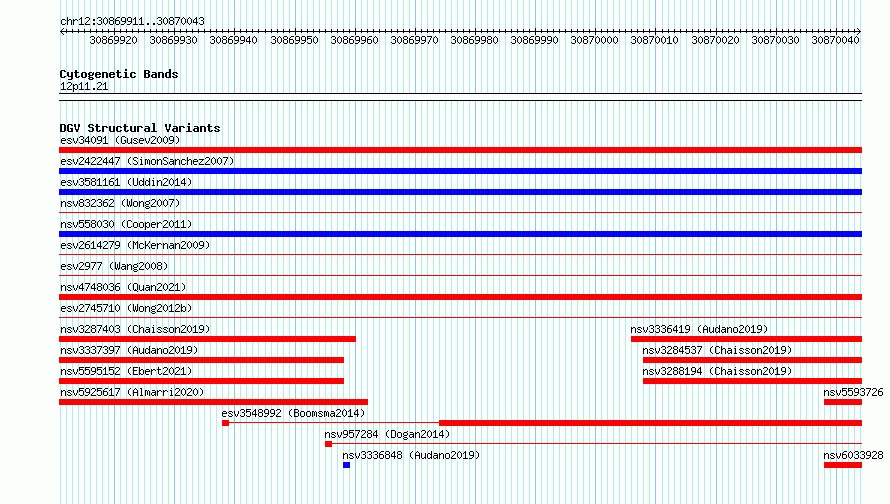Click the DGV Structural Variants track heading
This screenshot has width=890, height=504.
[x=140, y=128]
